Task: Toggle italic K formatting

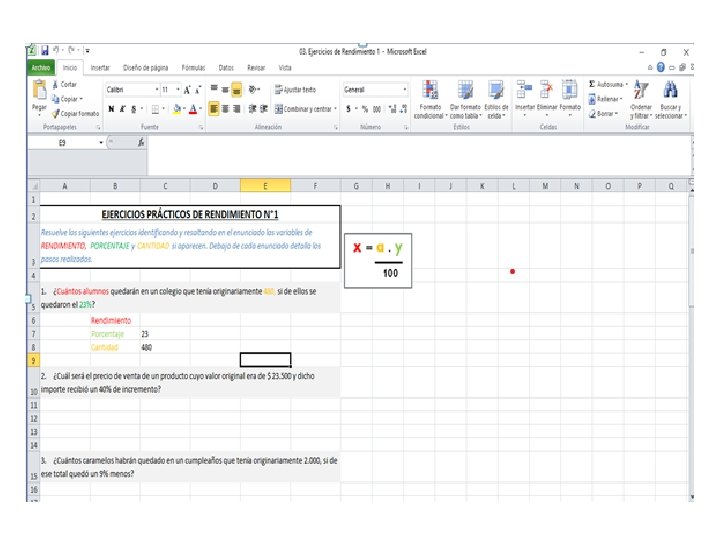Action: pyautogui.click(x=123, y=109)
